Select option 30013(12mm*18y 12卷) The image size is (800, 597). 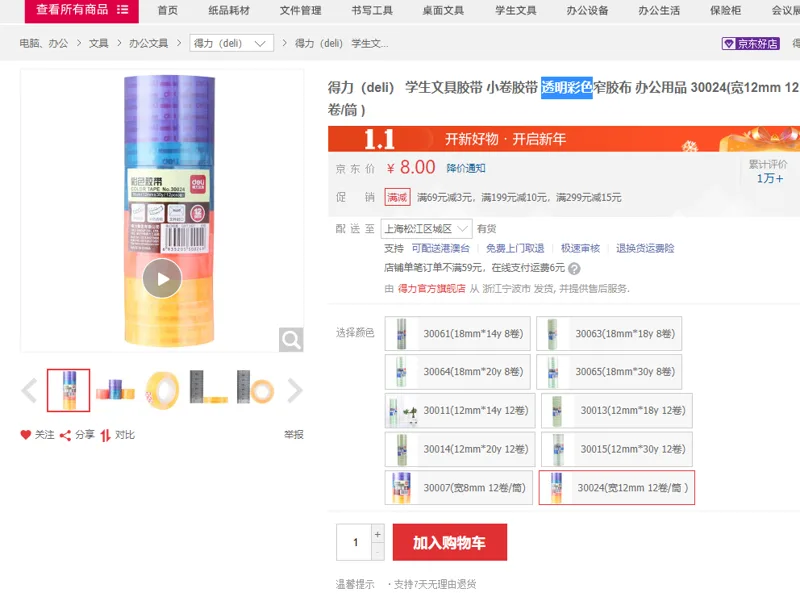617,411
